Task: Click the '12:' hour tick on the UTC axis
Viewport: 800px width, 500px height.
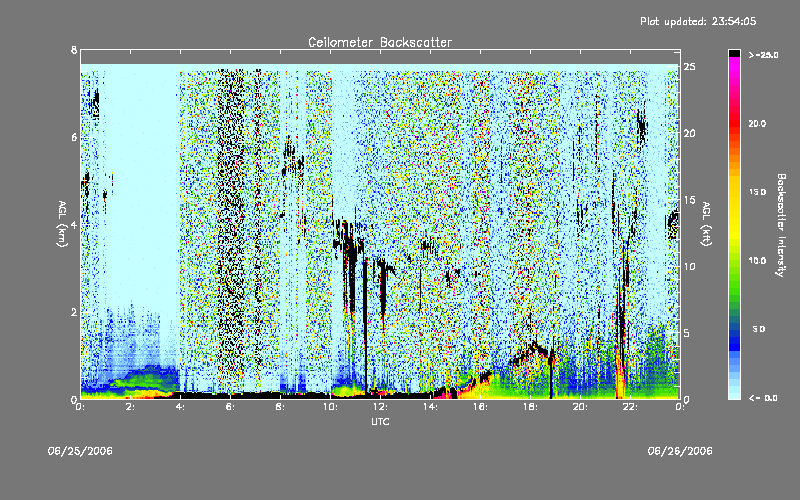Action: [x=380, y=407]
